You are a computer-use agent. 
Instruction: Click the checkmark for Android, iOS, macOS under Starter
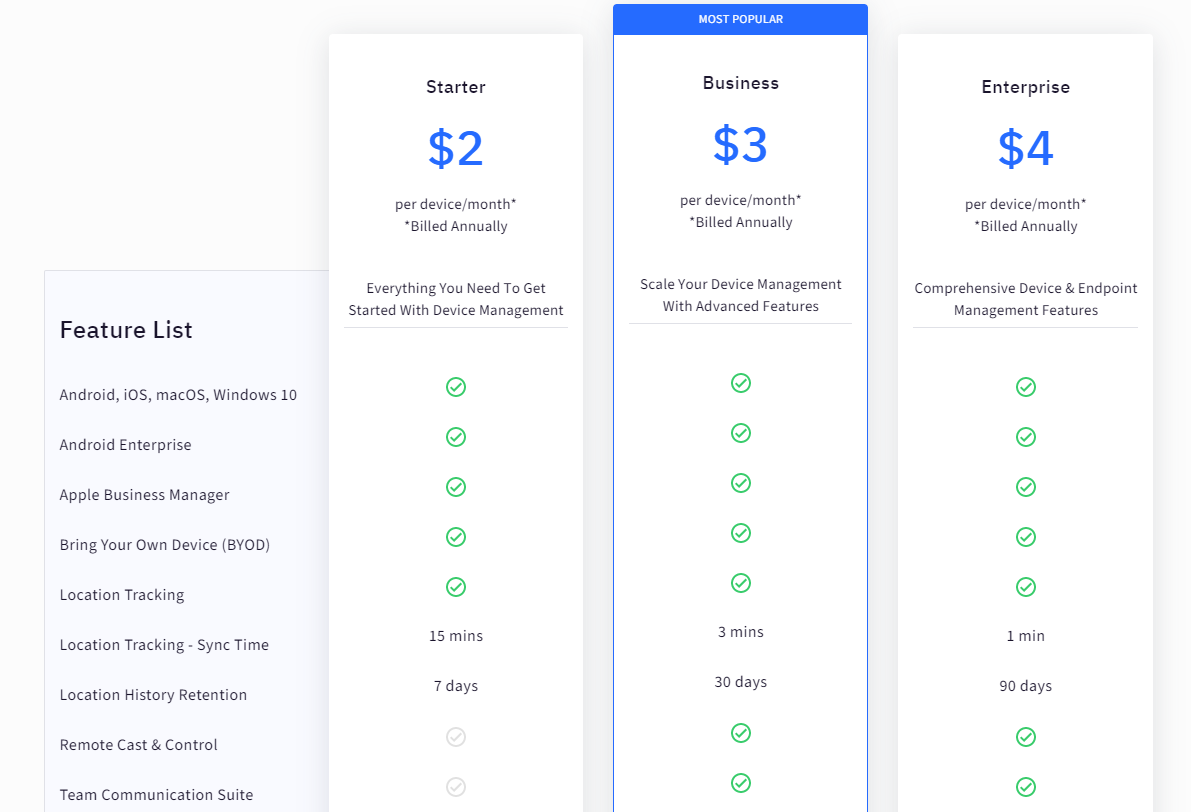(456, 387)
